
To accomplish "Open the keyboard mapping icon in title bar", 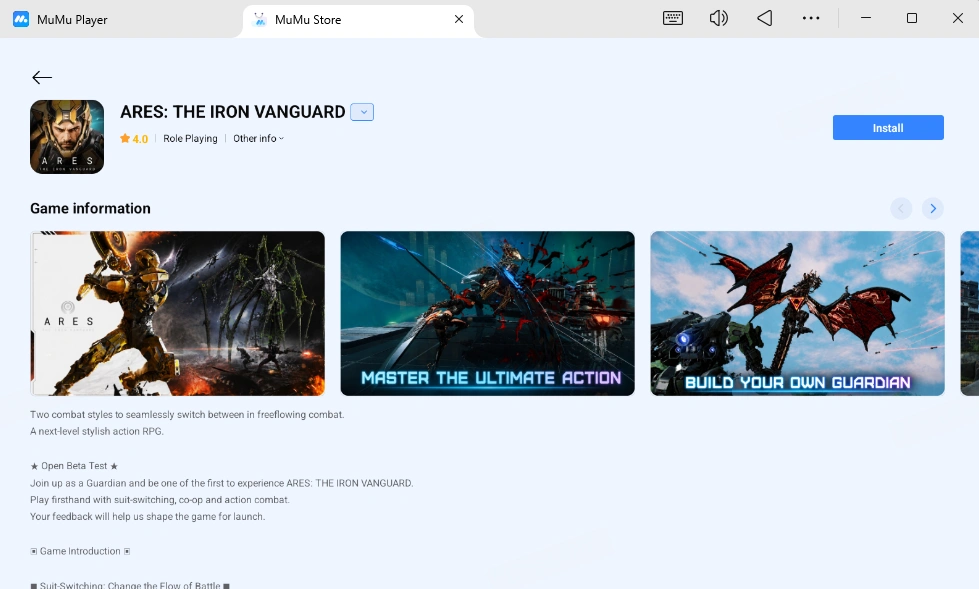I will (672, 18).
